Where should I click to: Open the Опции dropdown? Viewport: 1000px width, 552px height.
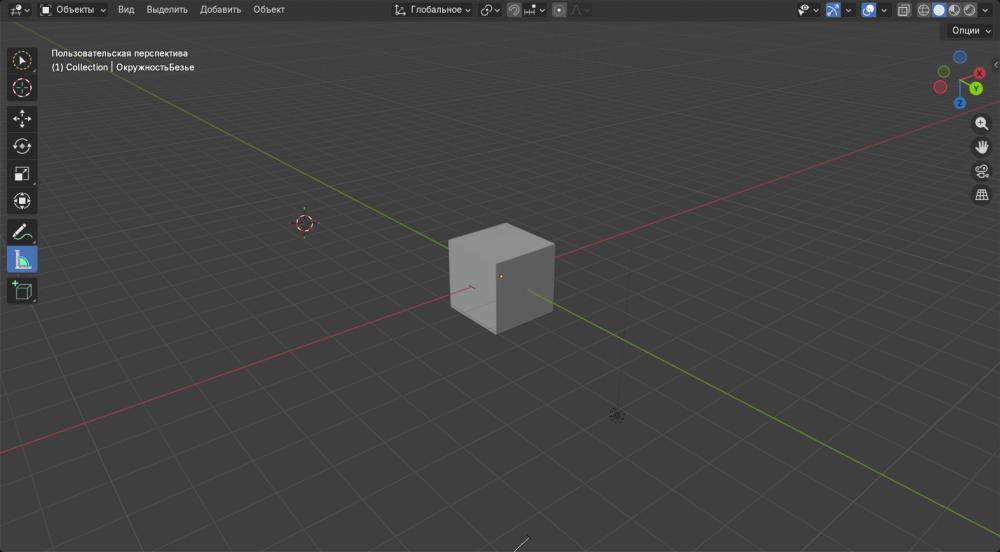[971, 31]
